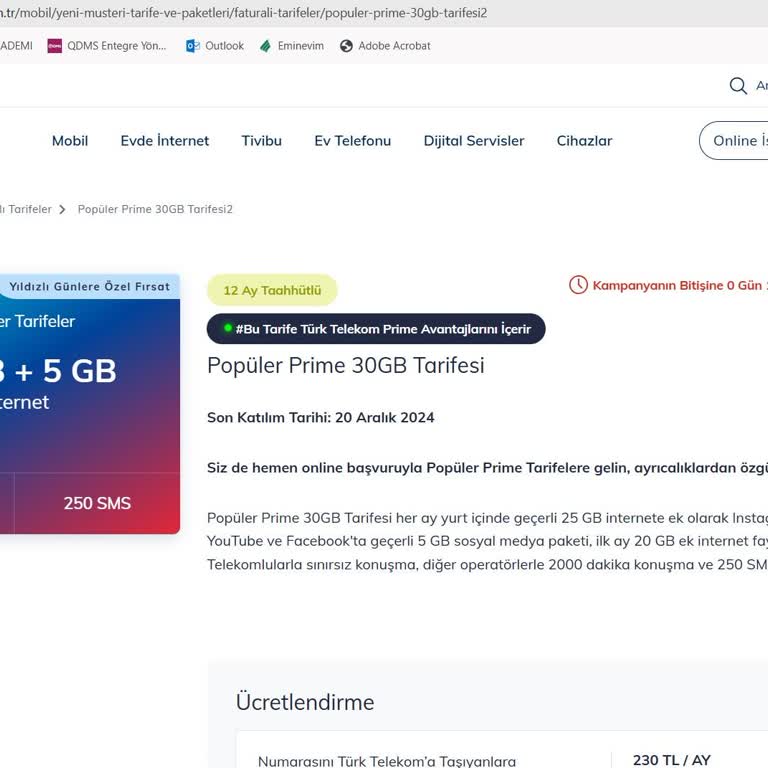
Task: Open the Eminevim bookmark
Action: tap(292, 46)
